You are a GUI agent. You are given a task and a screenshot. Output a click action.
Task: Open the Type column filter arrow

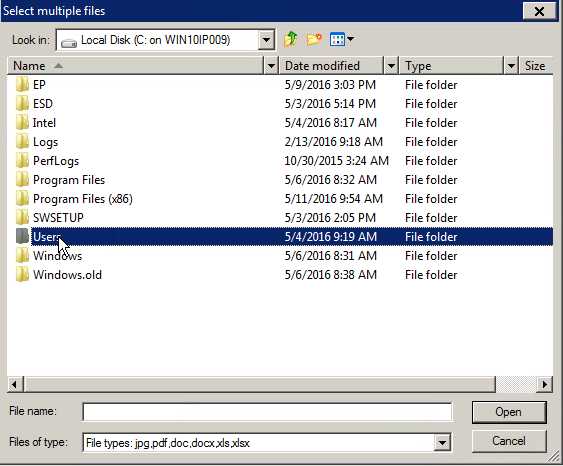(x=511, y=66)
